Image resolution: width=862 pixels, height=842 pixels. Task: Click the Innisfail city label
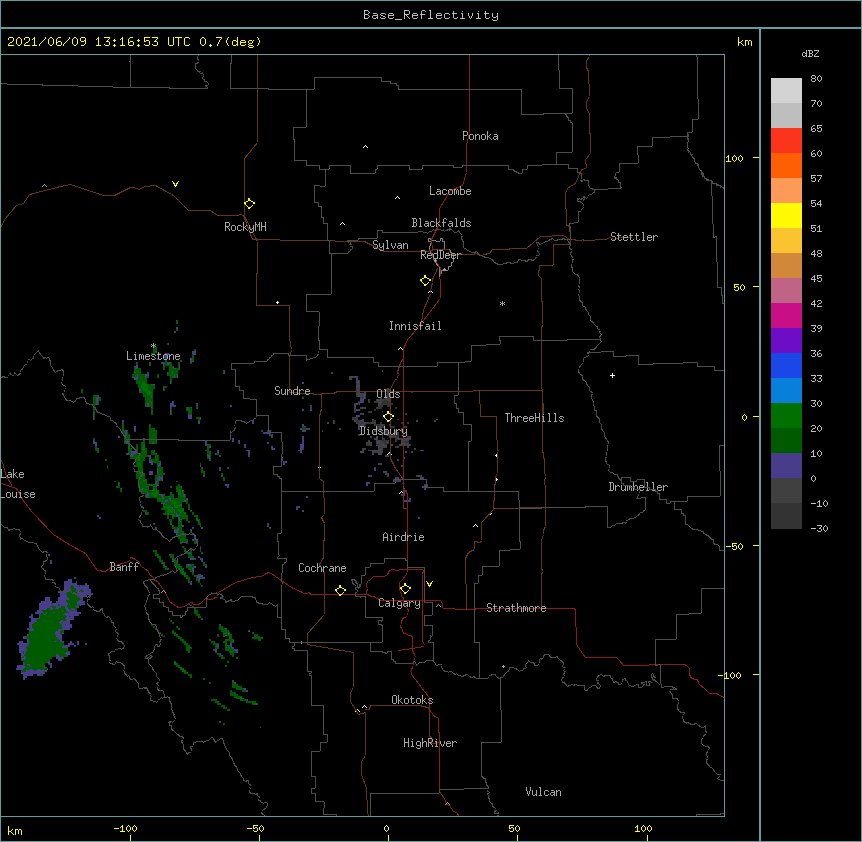[415, 326]
